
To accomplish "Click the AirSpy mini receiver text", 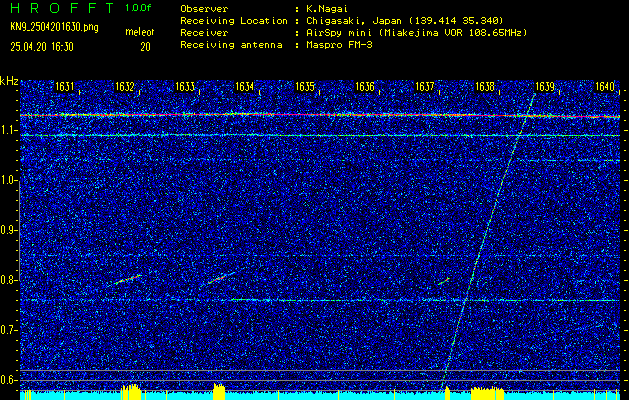I will (416, 33).
